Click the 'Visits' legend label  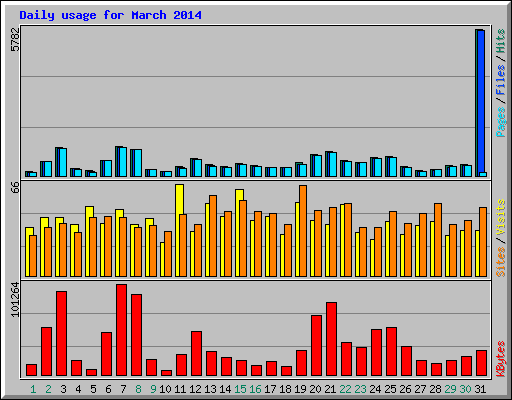(501, 218)
